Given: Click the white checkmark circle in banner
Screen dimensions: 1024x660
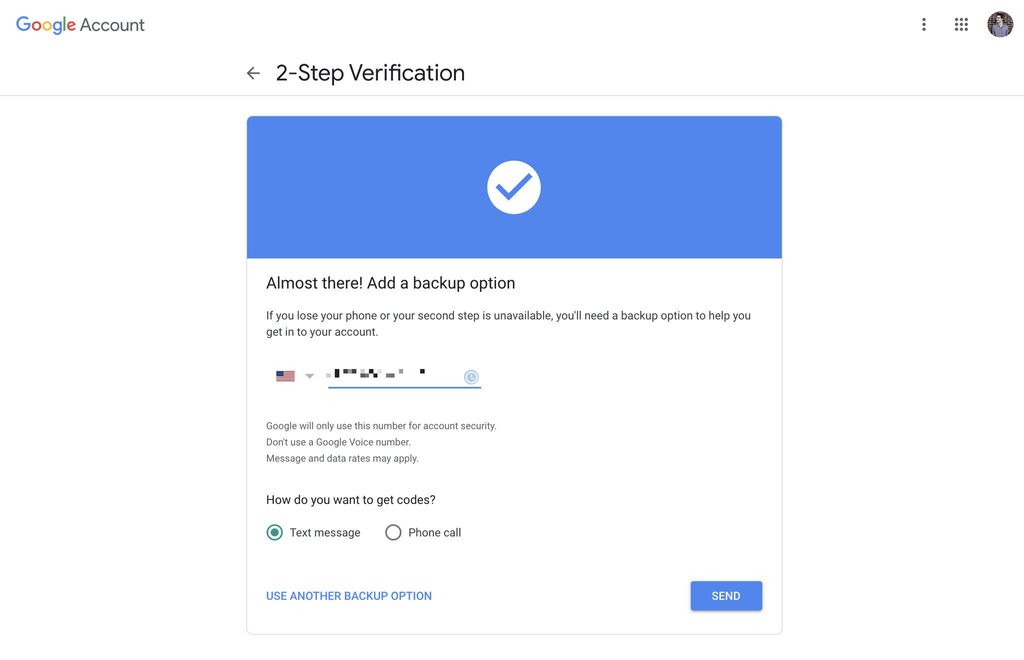Looking at the screenshot, I should point(514,187).
